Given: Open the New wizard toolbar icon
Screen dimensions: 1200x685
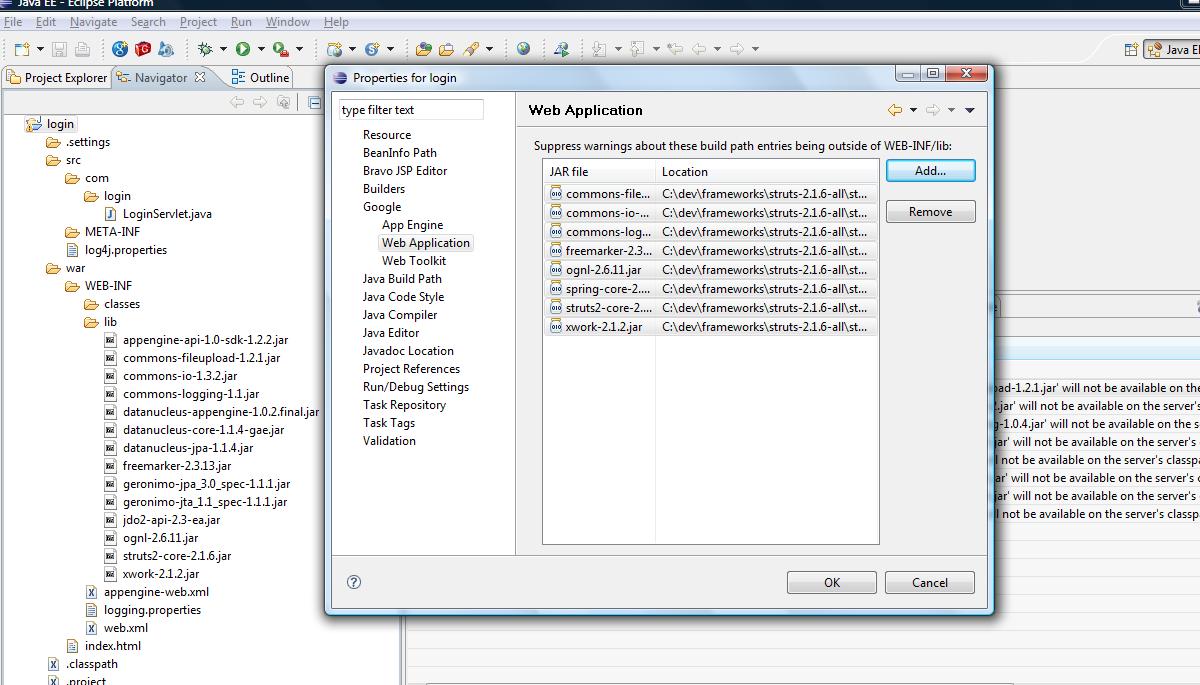Looking at the screenshot, I should pyautogui.click(x=22, y=48).
